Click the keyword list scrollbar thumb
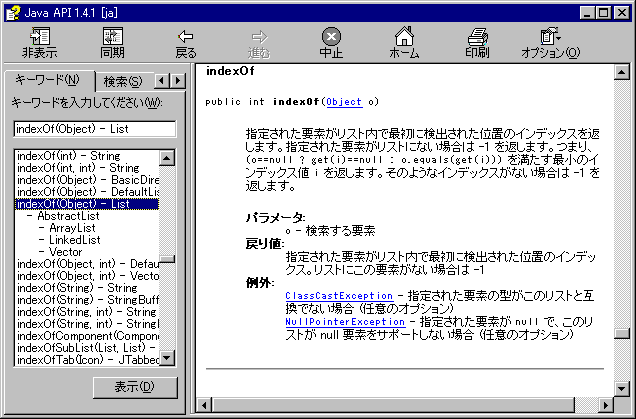This screenshot has height=419, width=636. (167, 260)
